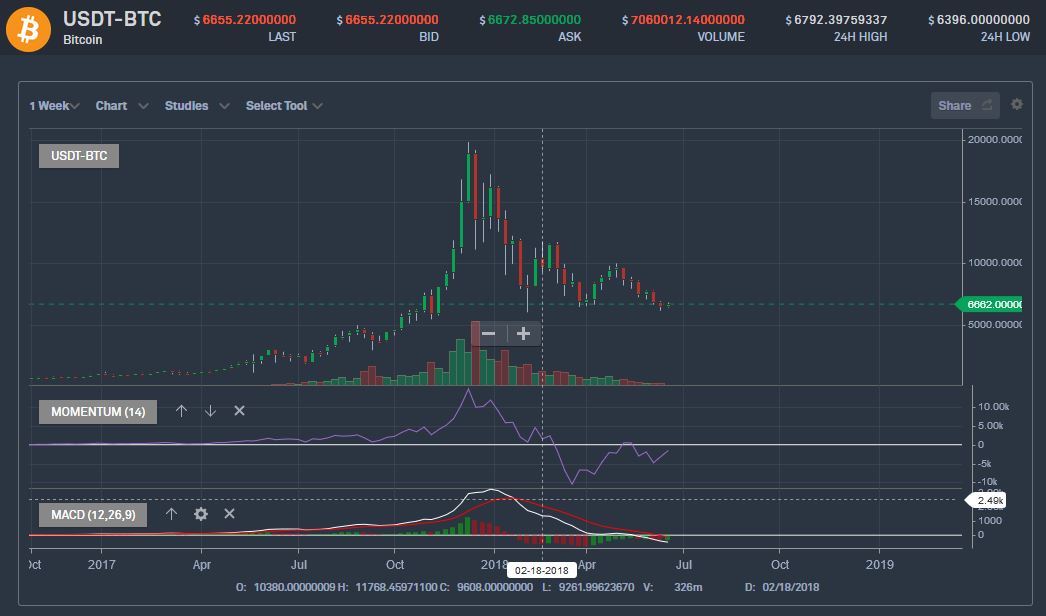Click the D: 02/18/2018 readout
Viewport: 1046px width, 616px height.
pos(782,587)
